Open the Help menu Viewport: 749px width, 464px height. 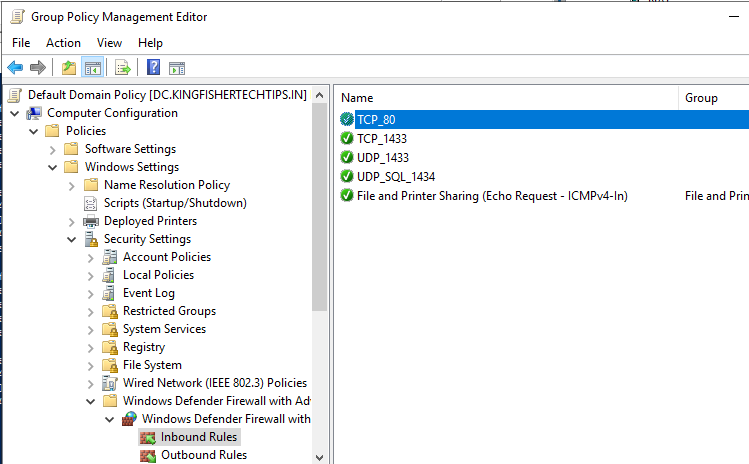point(150,43)
